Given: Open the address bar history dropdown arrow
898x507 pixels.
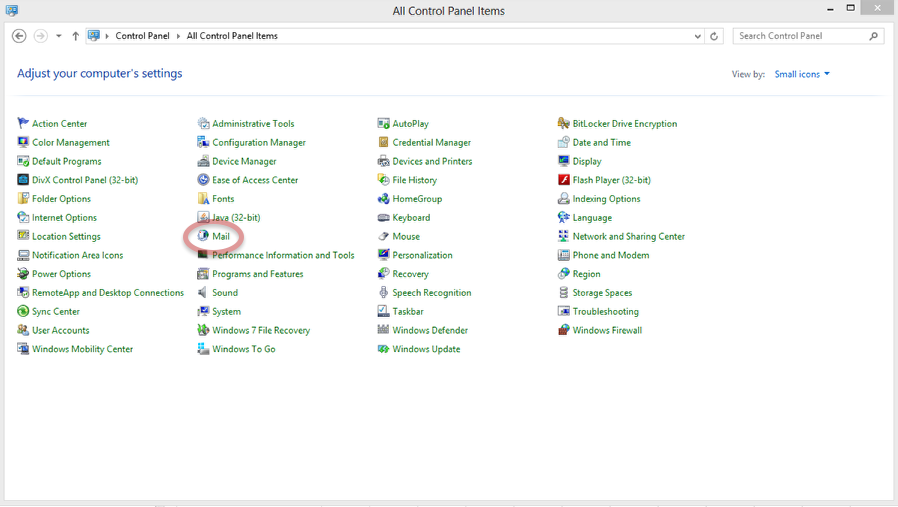Looking at the screenshot, I should [697, 36].
